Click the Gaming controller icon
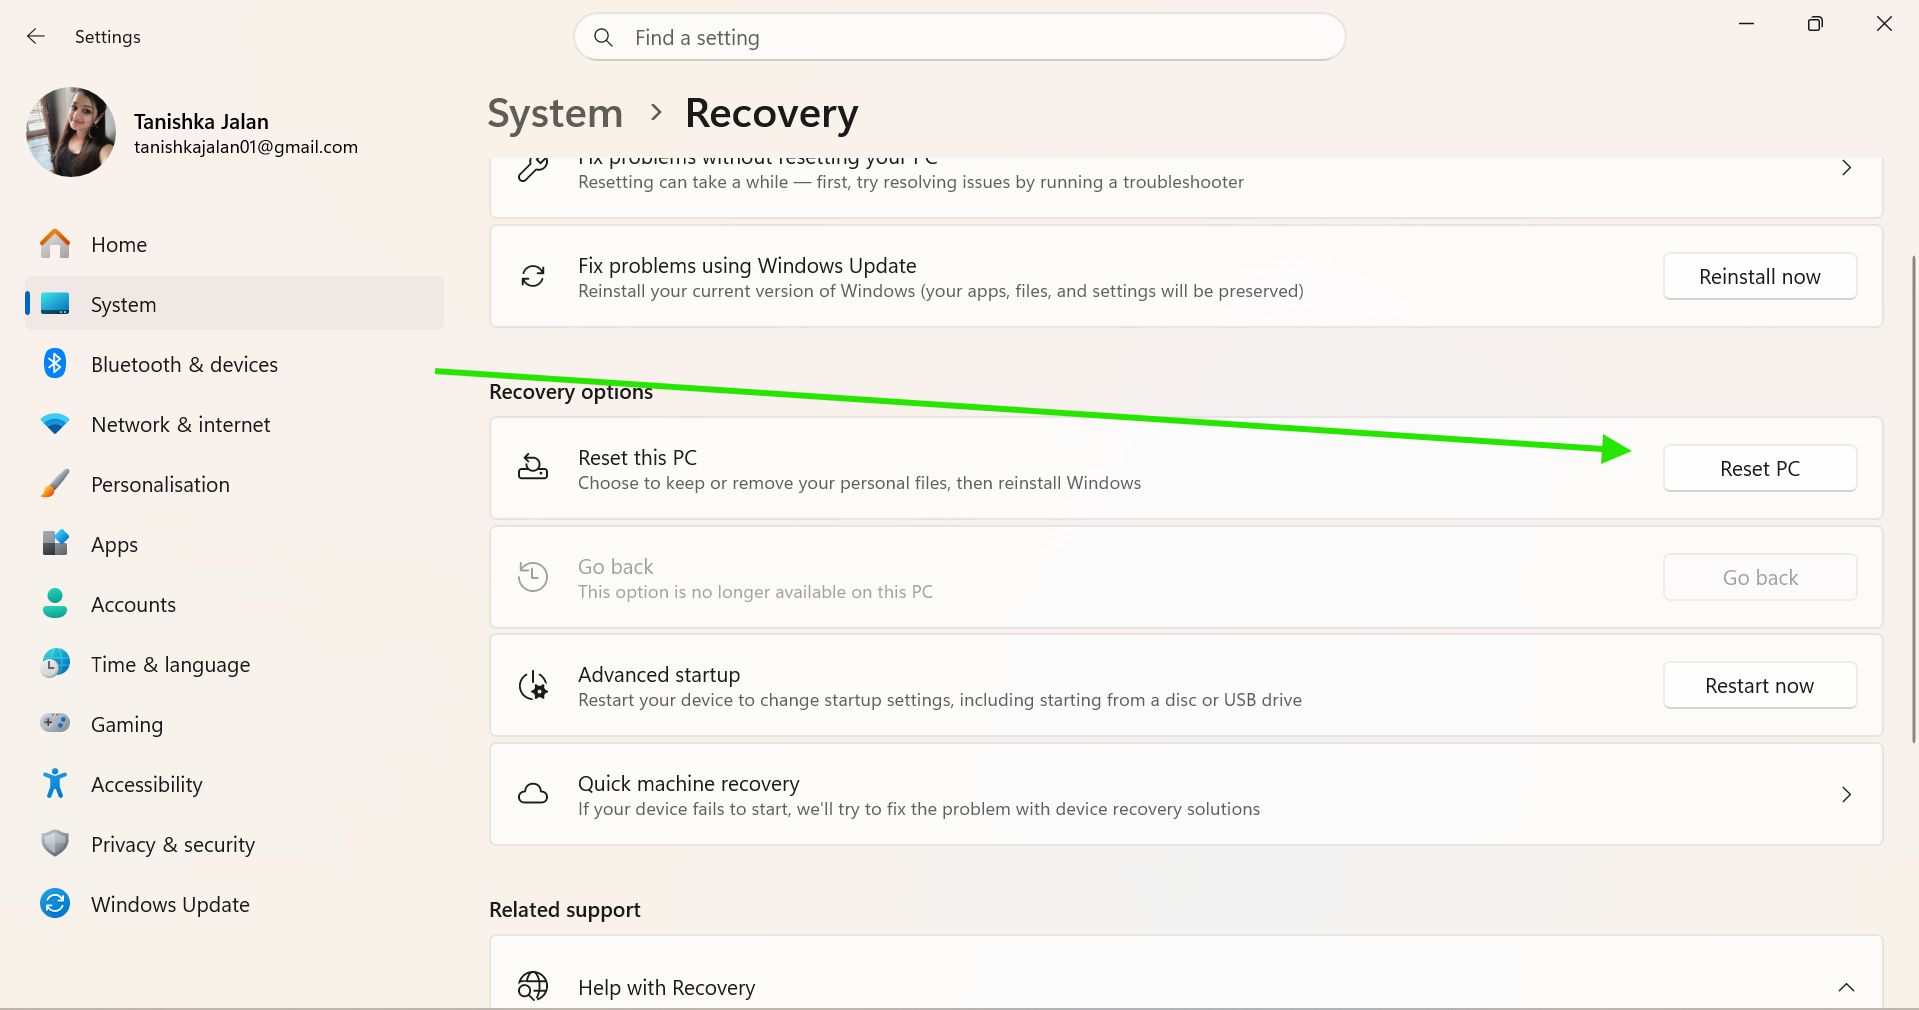Image resolution: width=1919 pixels, height=1010 pixels. click(55, 722)
